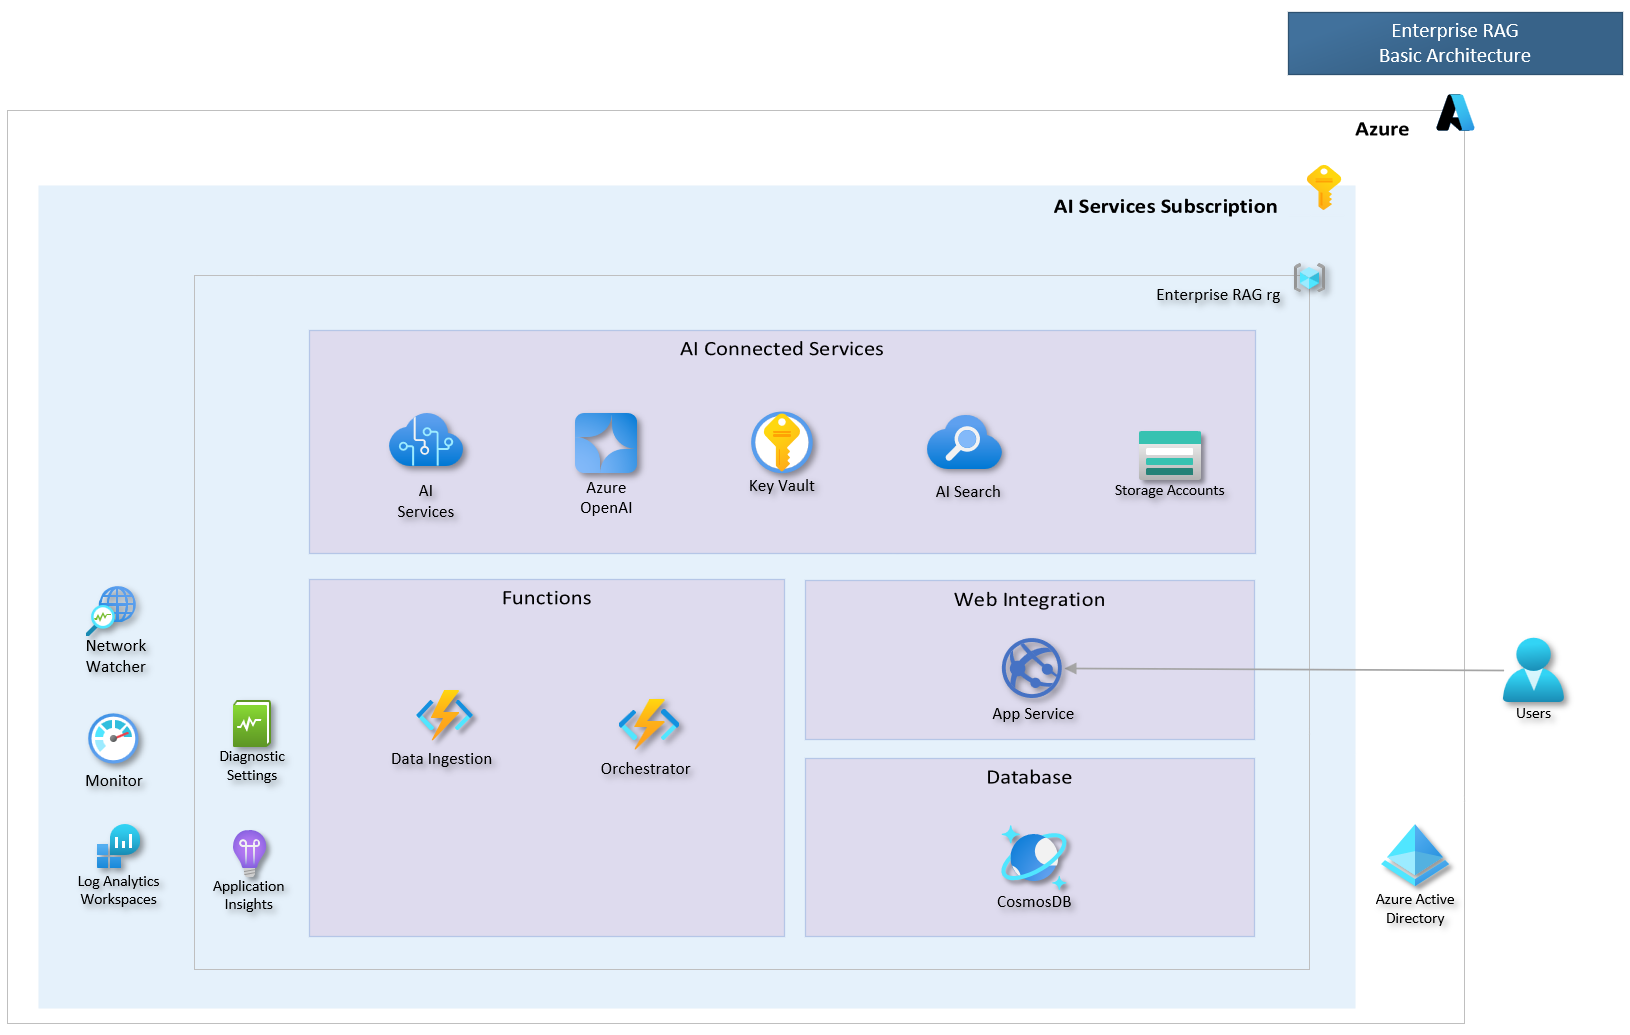Viewport: 1630px width, 1035px height.
Task: Click the Enterprise RAG Basic Architecture title box
Action: tap(1455, 43)
